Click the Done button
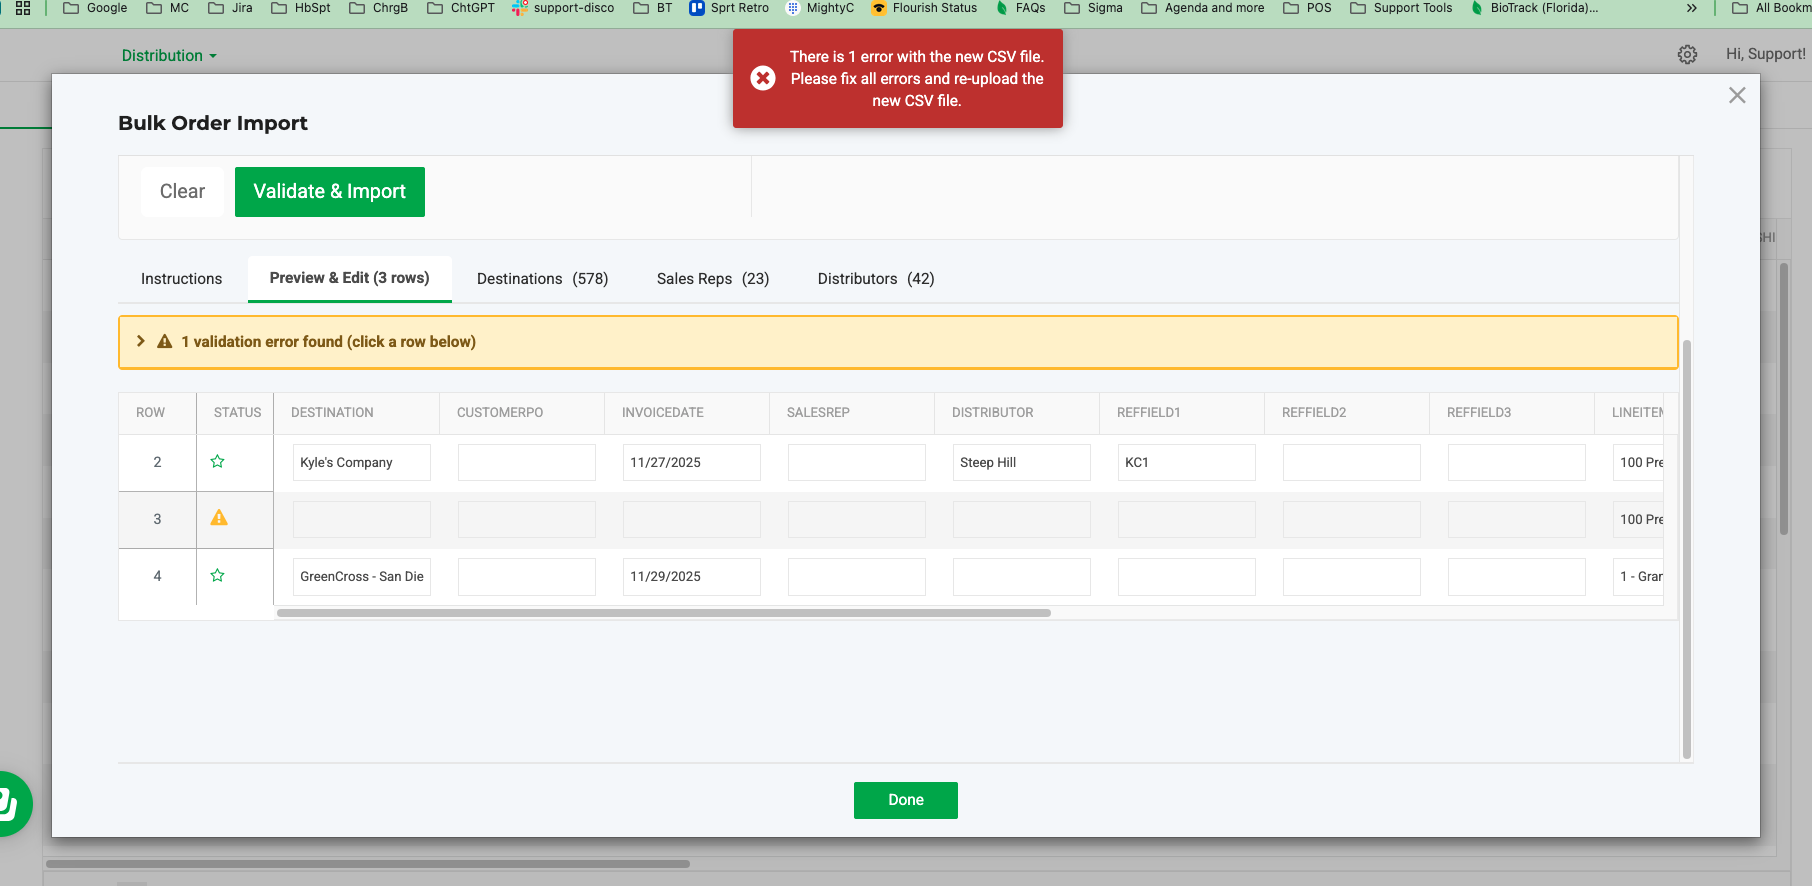This screenshot has width=1812, height=886. (906, 800)
